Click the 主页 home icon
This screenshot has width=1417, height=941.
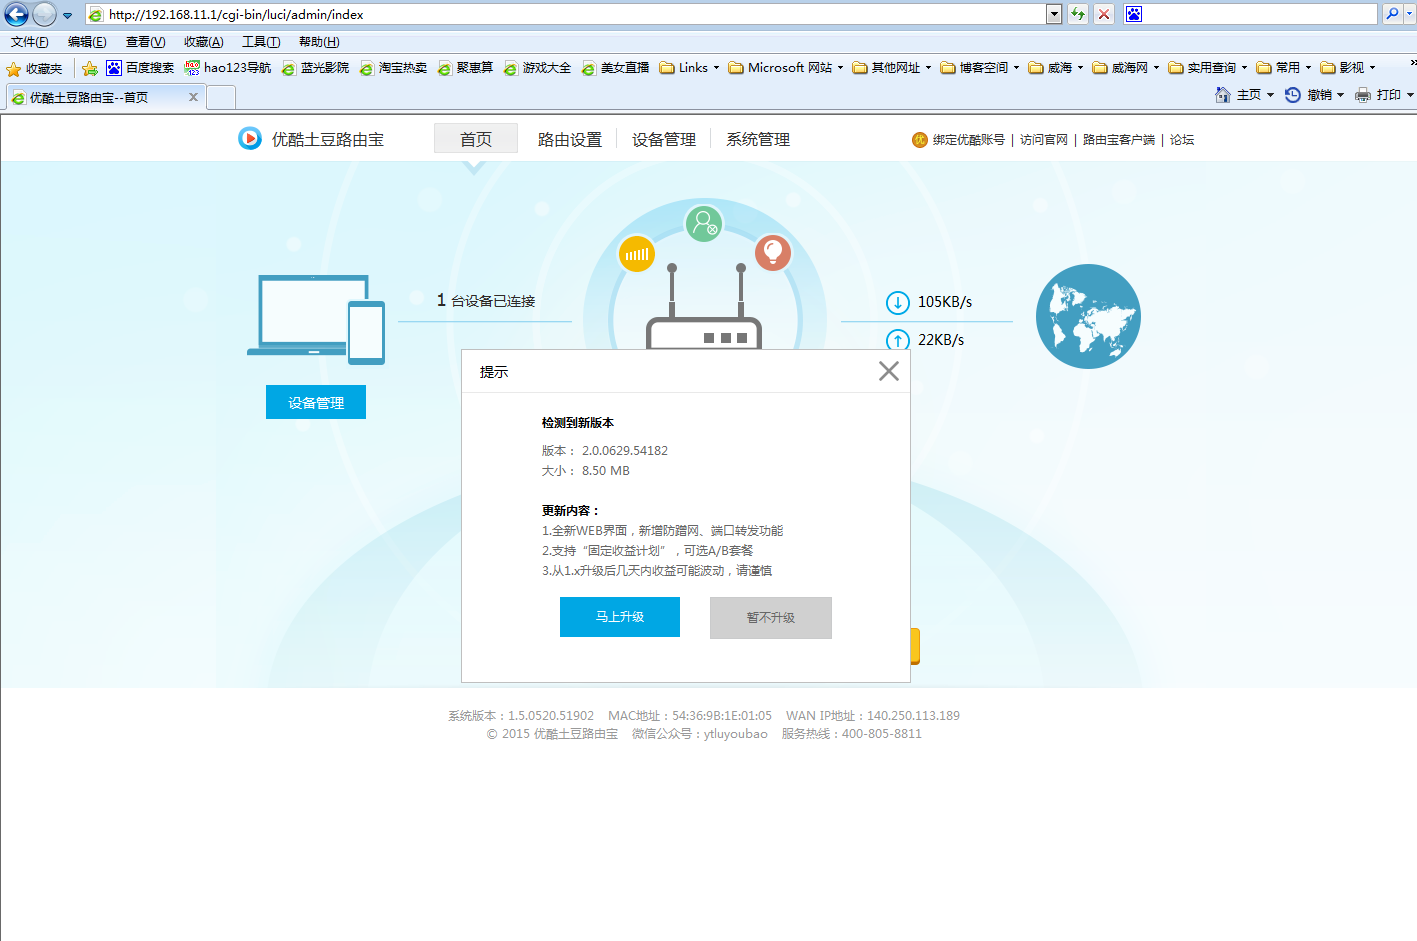click(x=1223, y=95)
